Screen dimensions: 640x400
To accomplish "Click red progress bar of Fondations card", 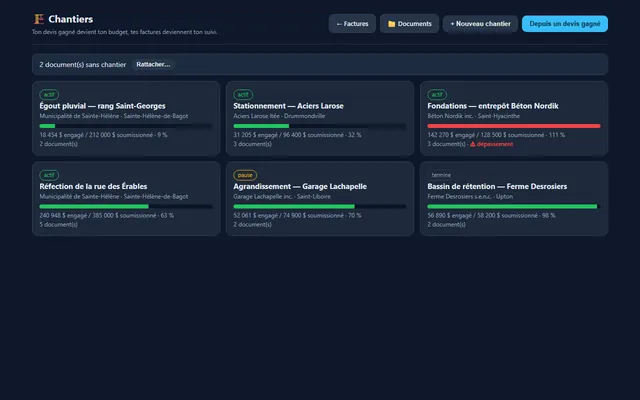I will 514,126.
